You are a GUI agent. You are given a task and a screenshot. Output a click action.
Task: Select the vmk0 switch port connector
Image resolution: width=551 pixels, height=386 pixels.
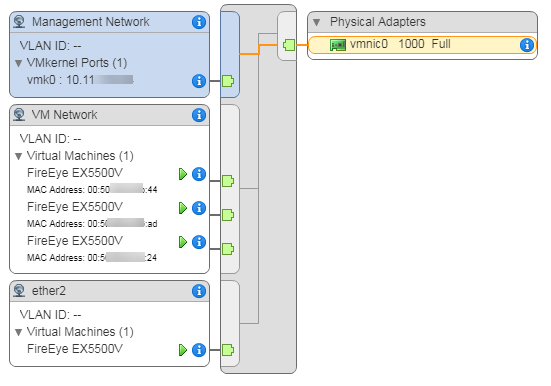[228, 81]
